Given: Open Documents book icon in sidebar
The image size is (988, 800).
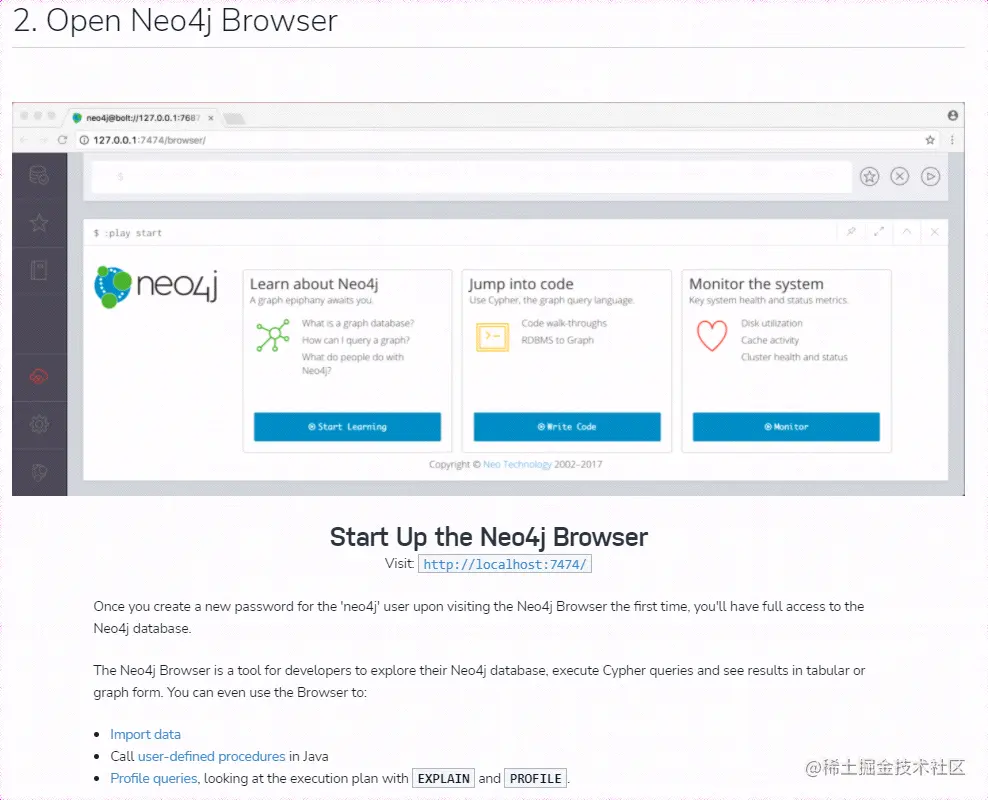Looking at the screenshot, I should [39, 270].
